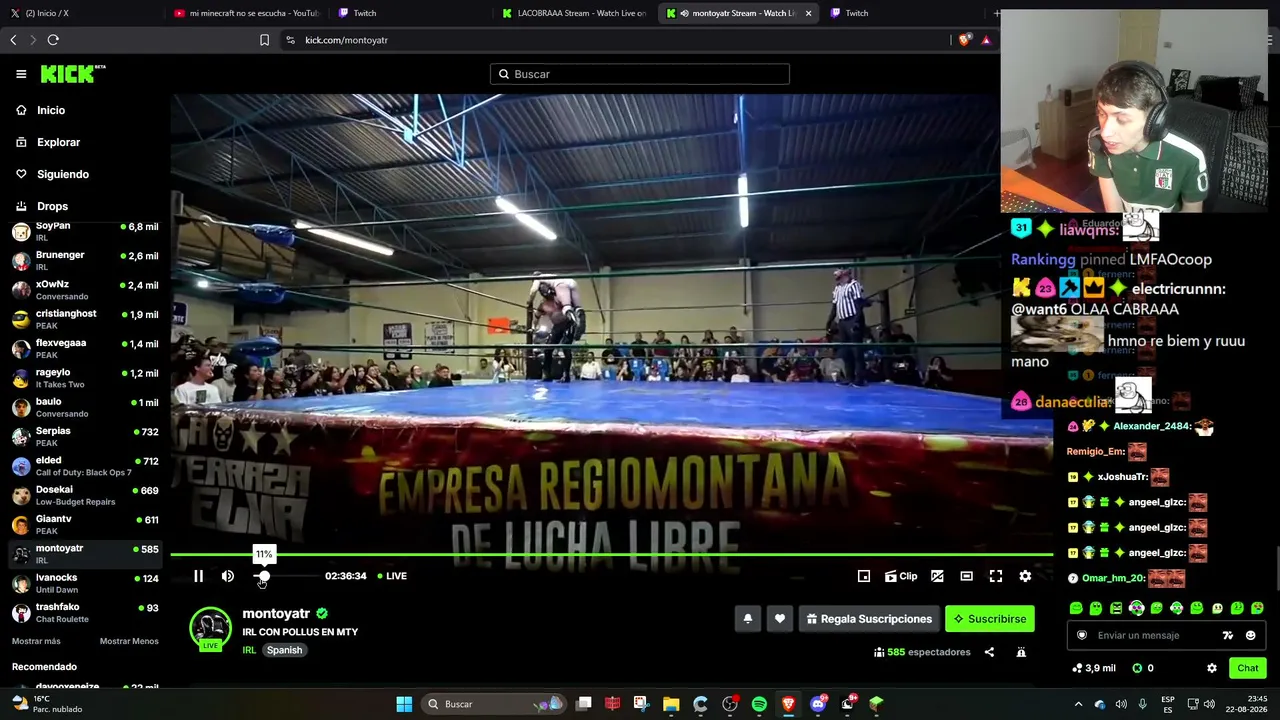Open cristianghost channel in sidebar
1280x720 pixels.
tap(85, 319)
